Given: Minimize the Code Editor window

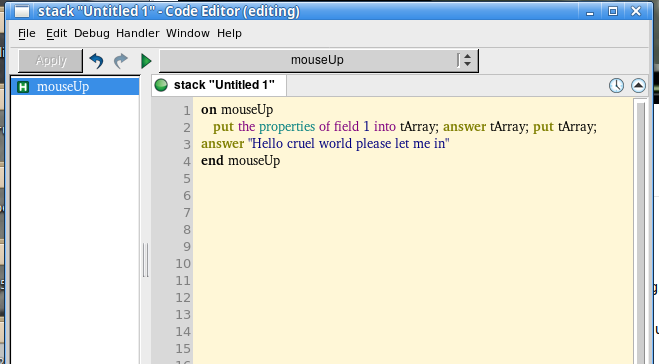Looking at the screenshot, I should pos(590,12).
